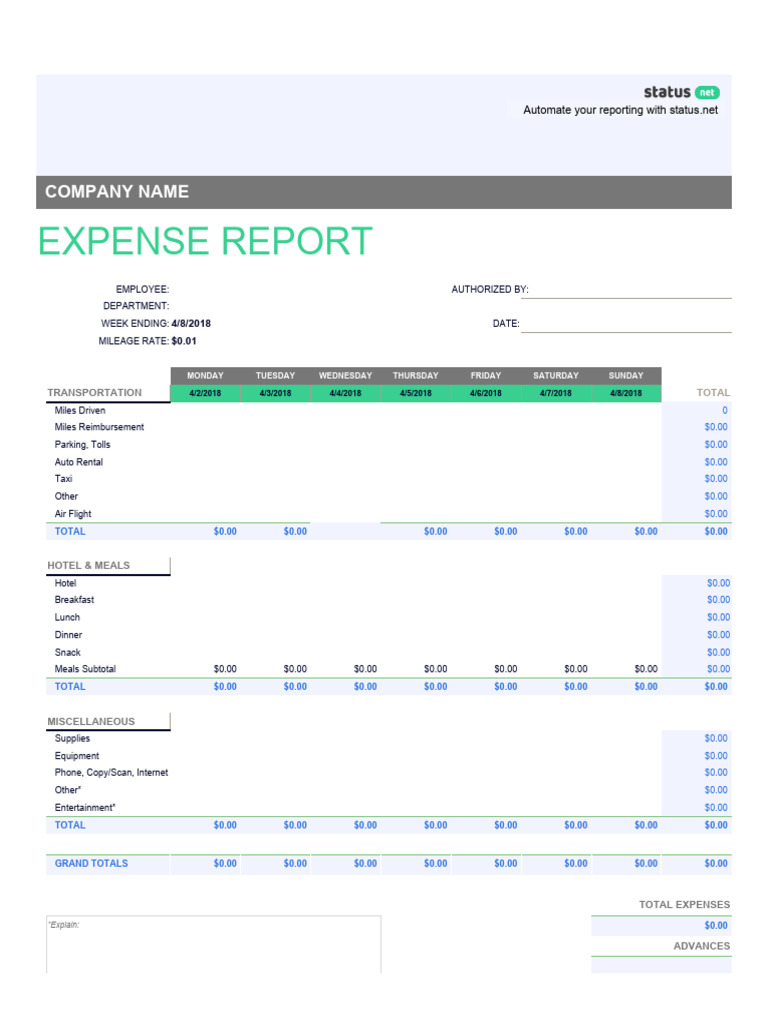Click the GRAND TOTALS label

[x=91, y=863]
